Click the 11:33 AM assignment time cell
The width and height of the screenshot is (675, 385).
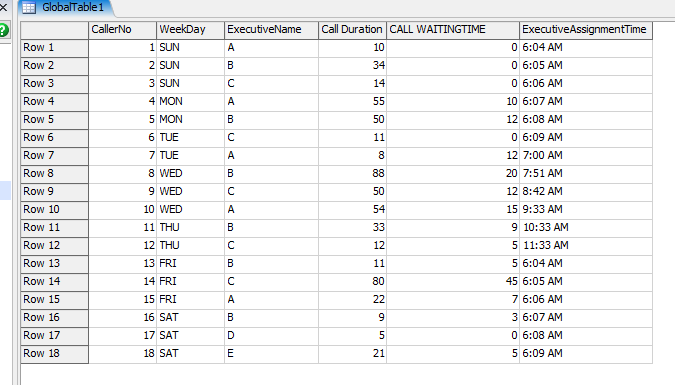pos(586,245)
